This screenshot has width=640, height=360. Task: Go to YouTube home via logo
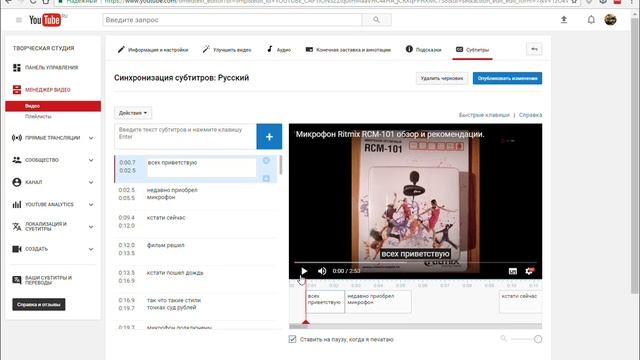45,20
